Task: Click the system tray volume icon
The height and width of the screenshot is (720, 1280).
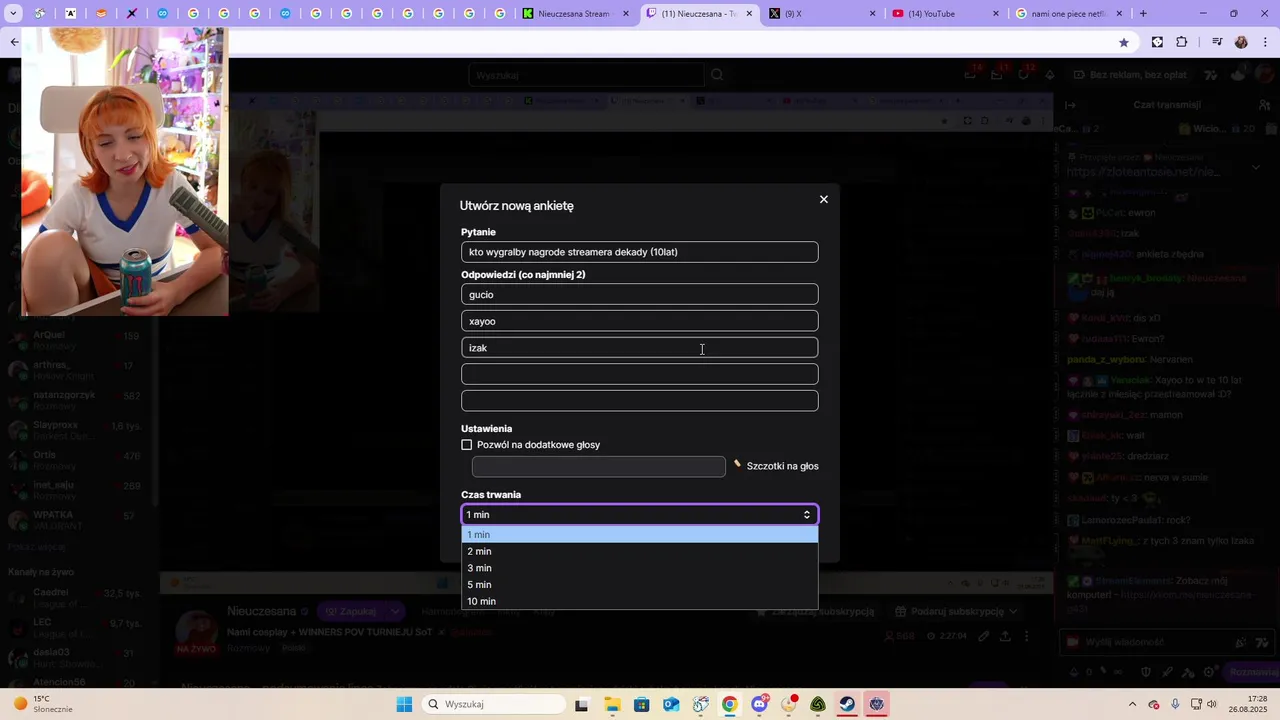Action: tap(1212, 704)
